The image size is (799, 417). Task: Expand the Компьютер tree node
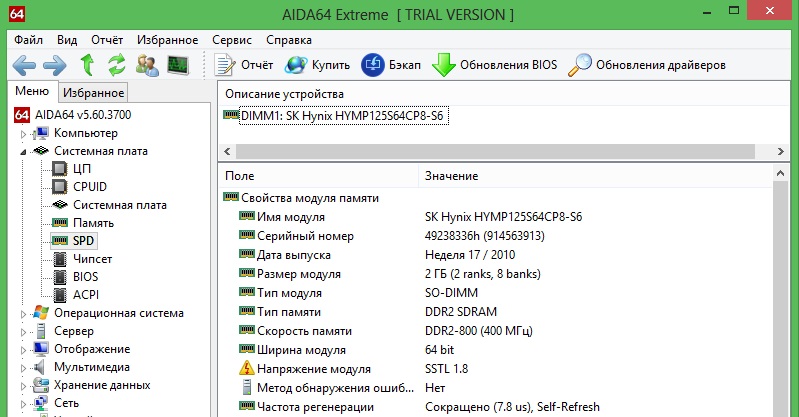coord(23,134)
